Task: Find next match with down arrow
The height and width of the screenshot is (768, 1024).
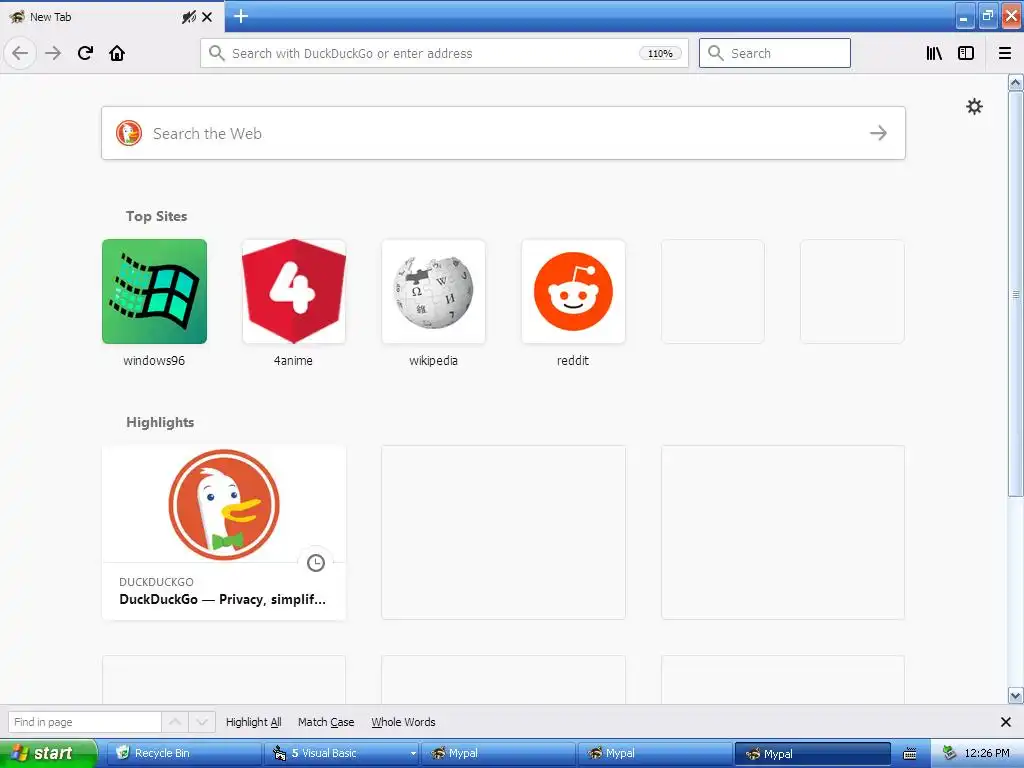Action: click(x=202, y=722)
